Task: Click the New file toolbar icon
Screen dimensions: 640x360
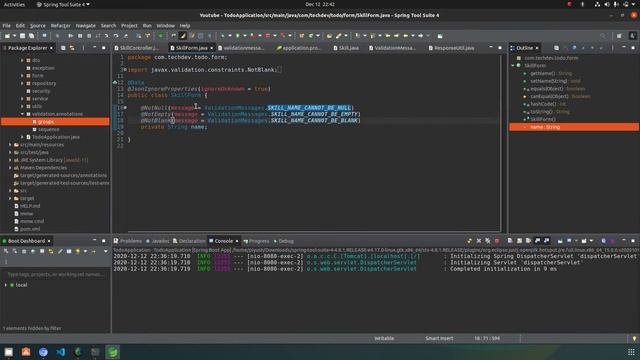Action: 7,36
